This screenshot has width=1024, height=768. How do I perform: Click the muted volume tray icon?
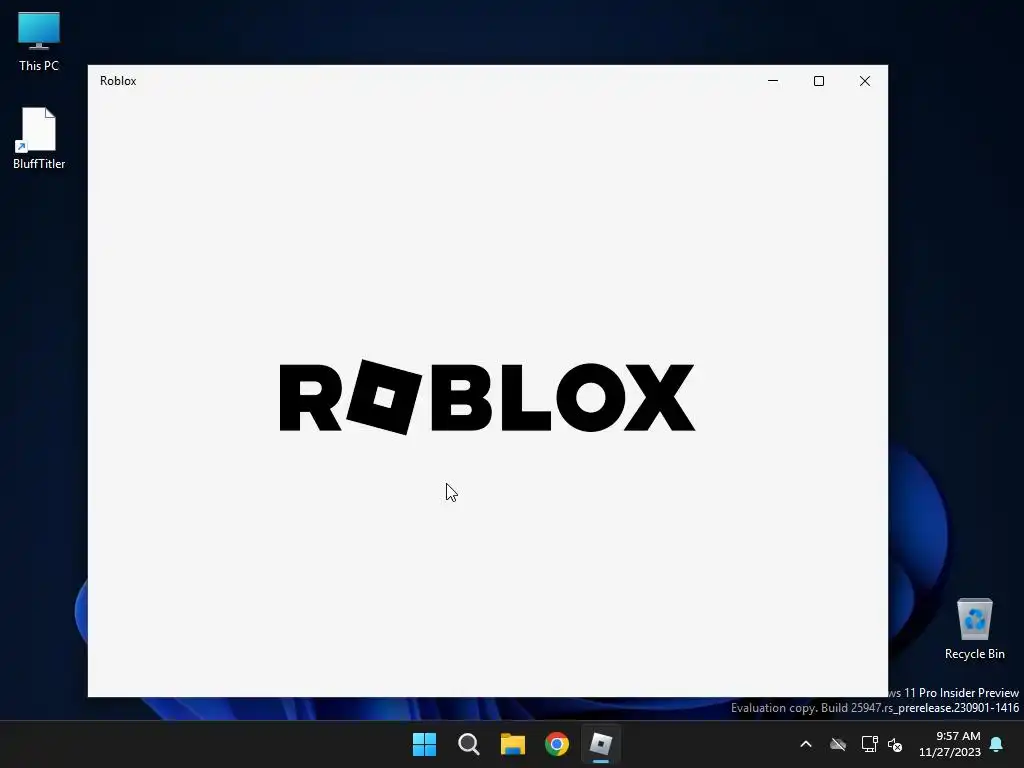tap(895, 744)
